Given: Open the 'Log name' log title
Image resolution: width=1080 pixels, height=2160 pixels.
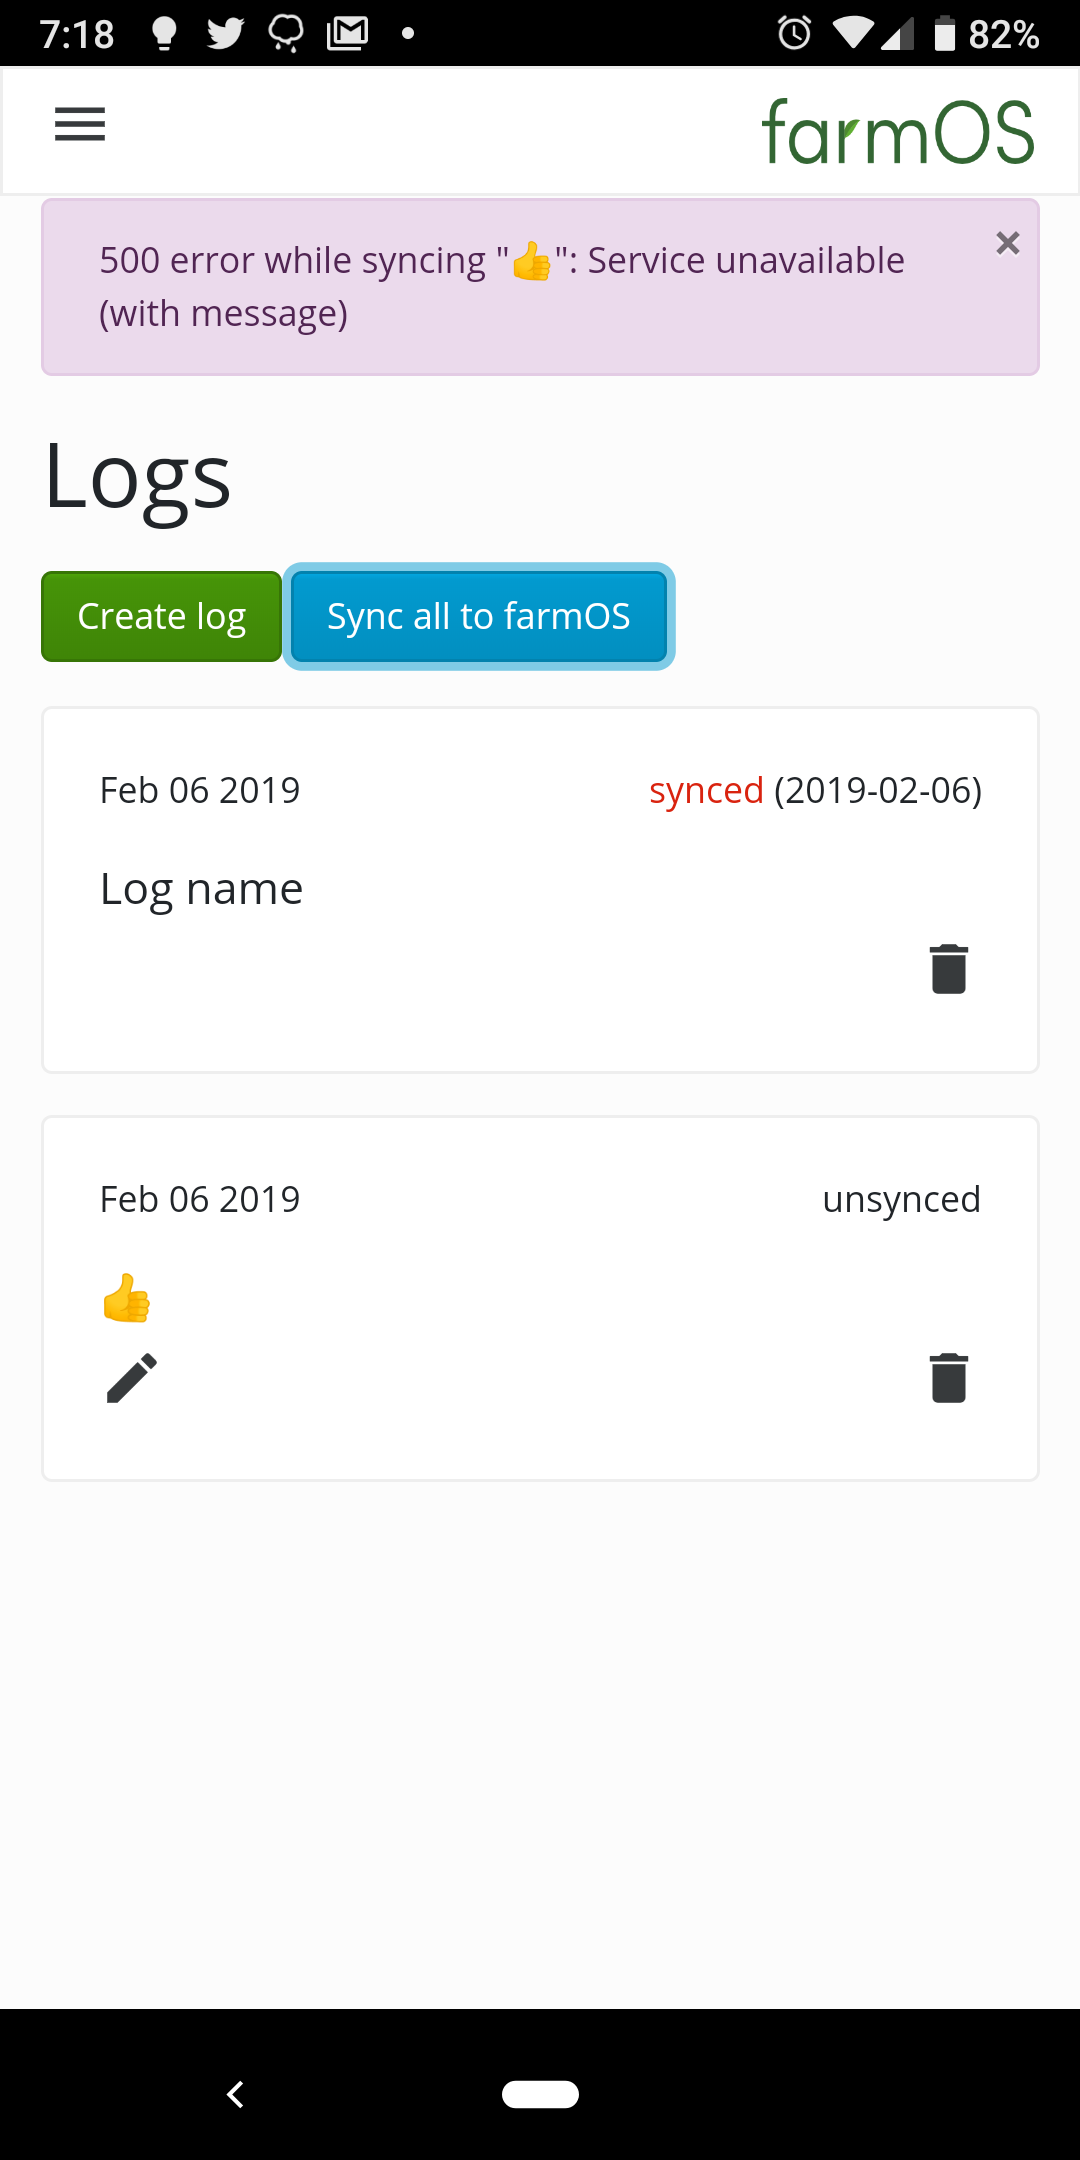Looking at the screenshot, I should (201, 888).
